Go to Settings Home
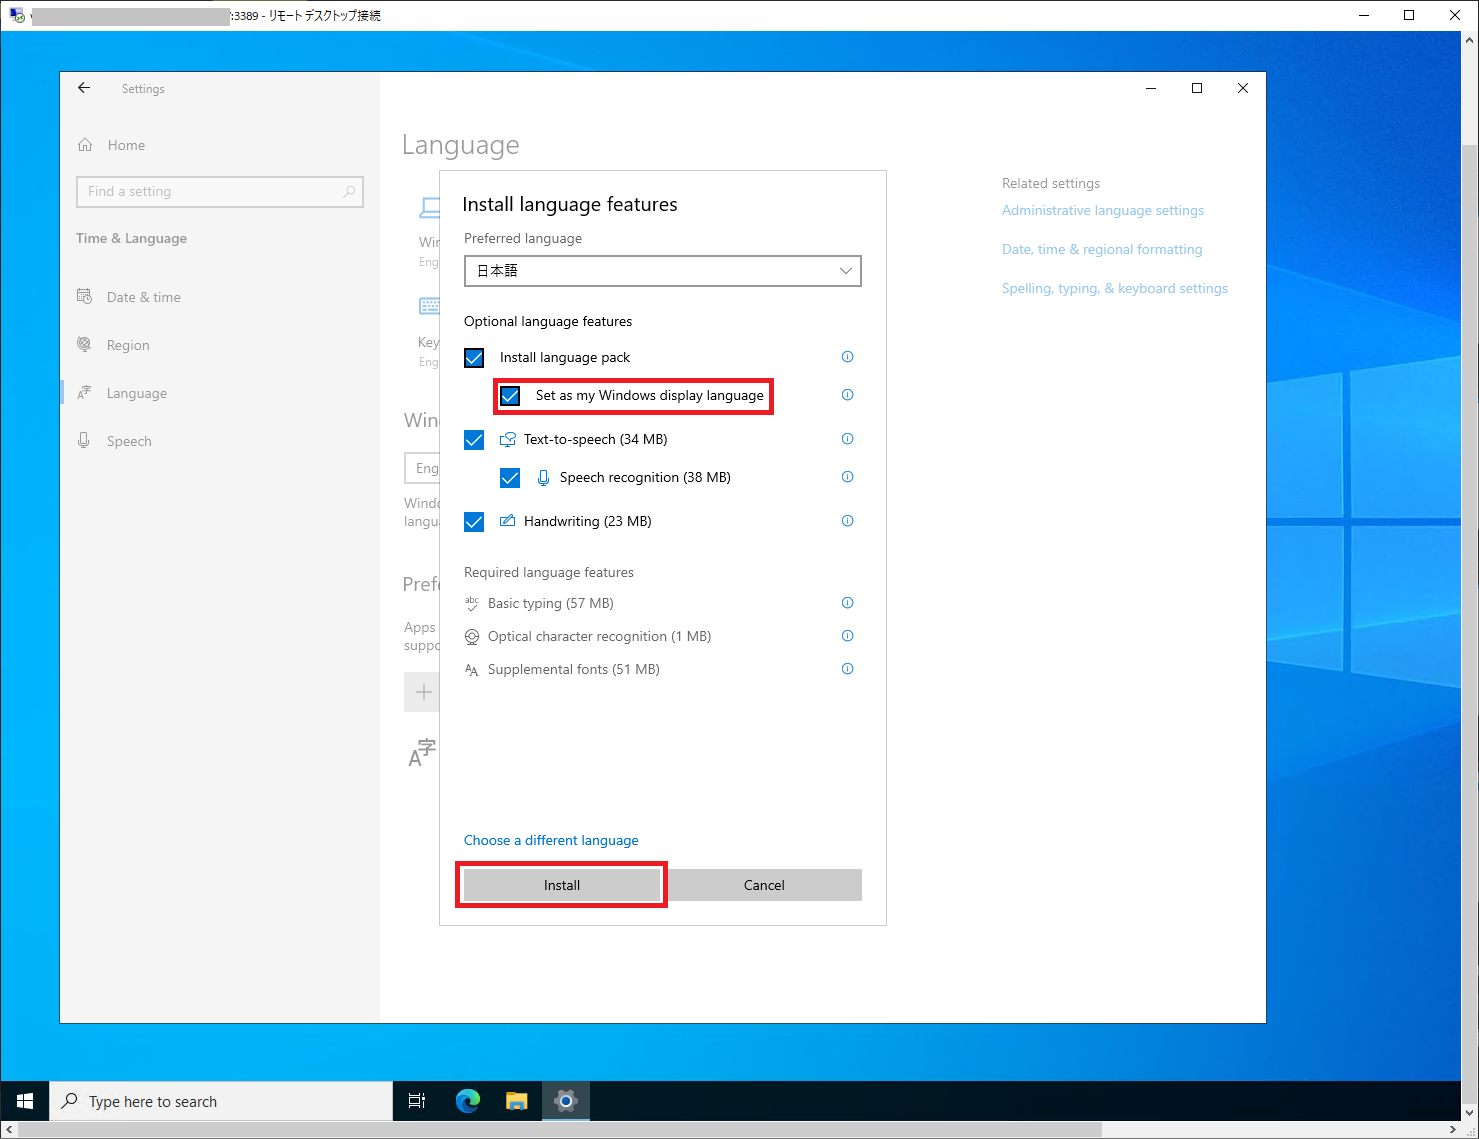The width and height of the screenshot is (1479, 1139). (x=126, y=145)
